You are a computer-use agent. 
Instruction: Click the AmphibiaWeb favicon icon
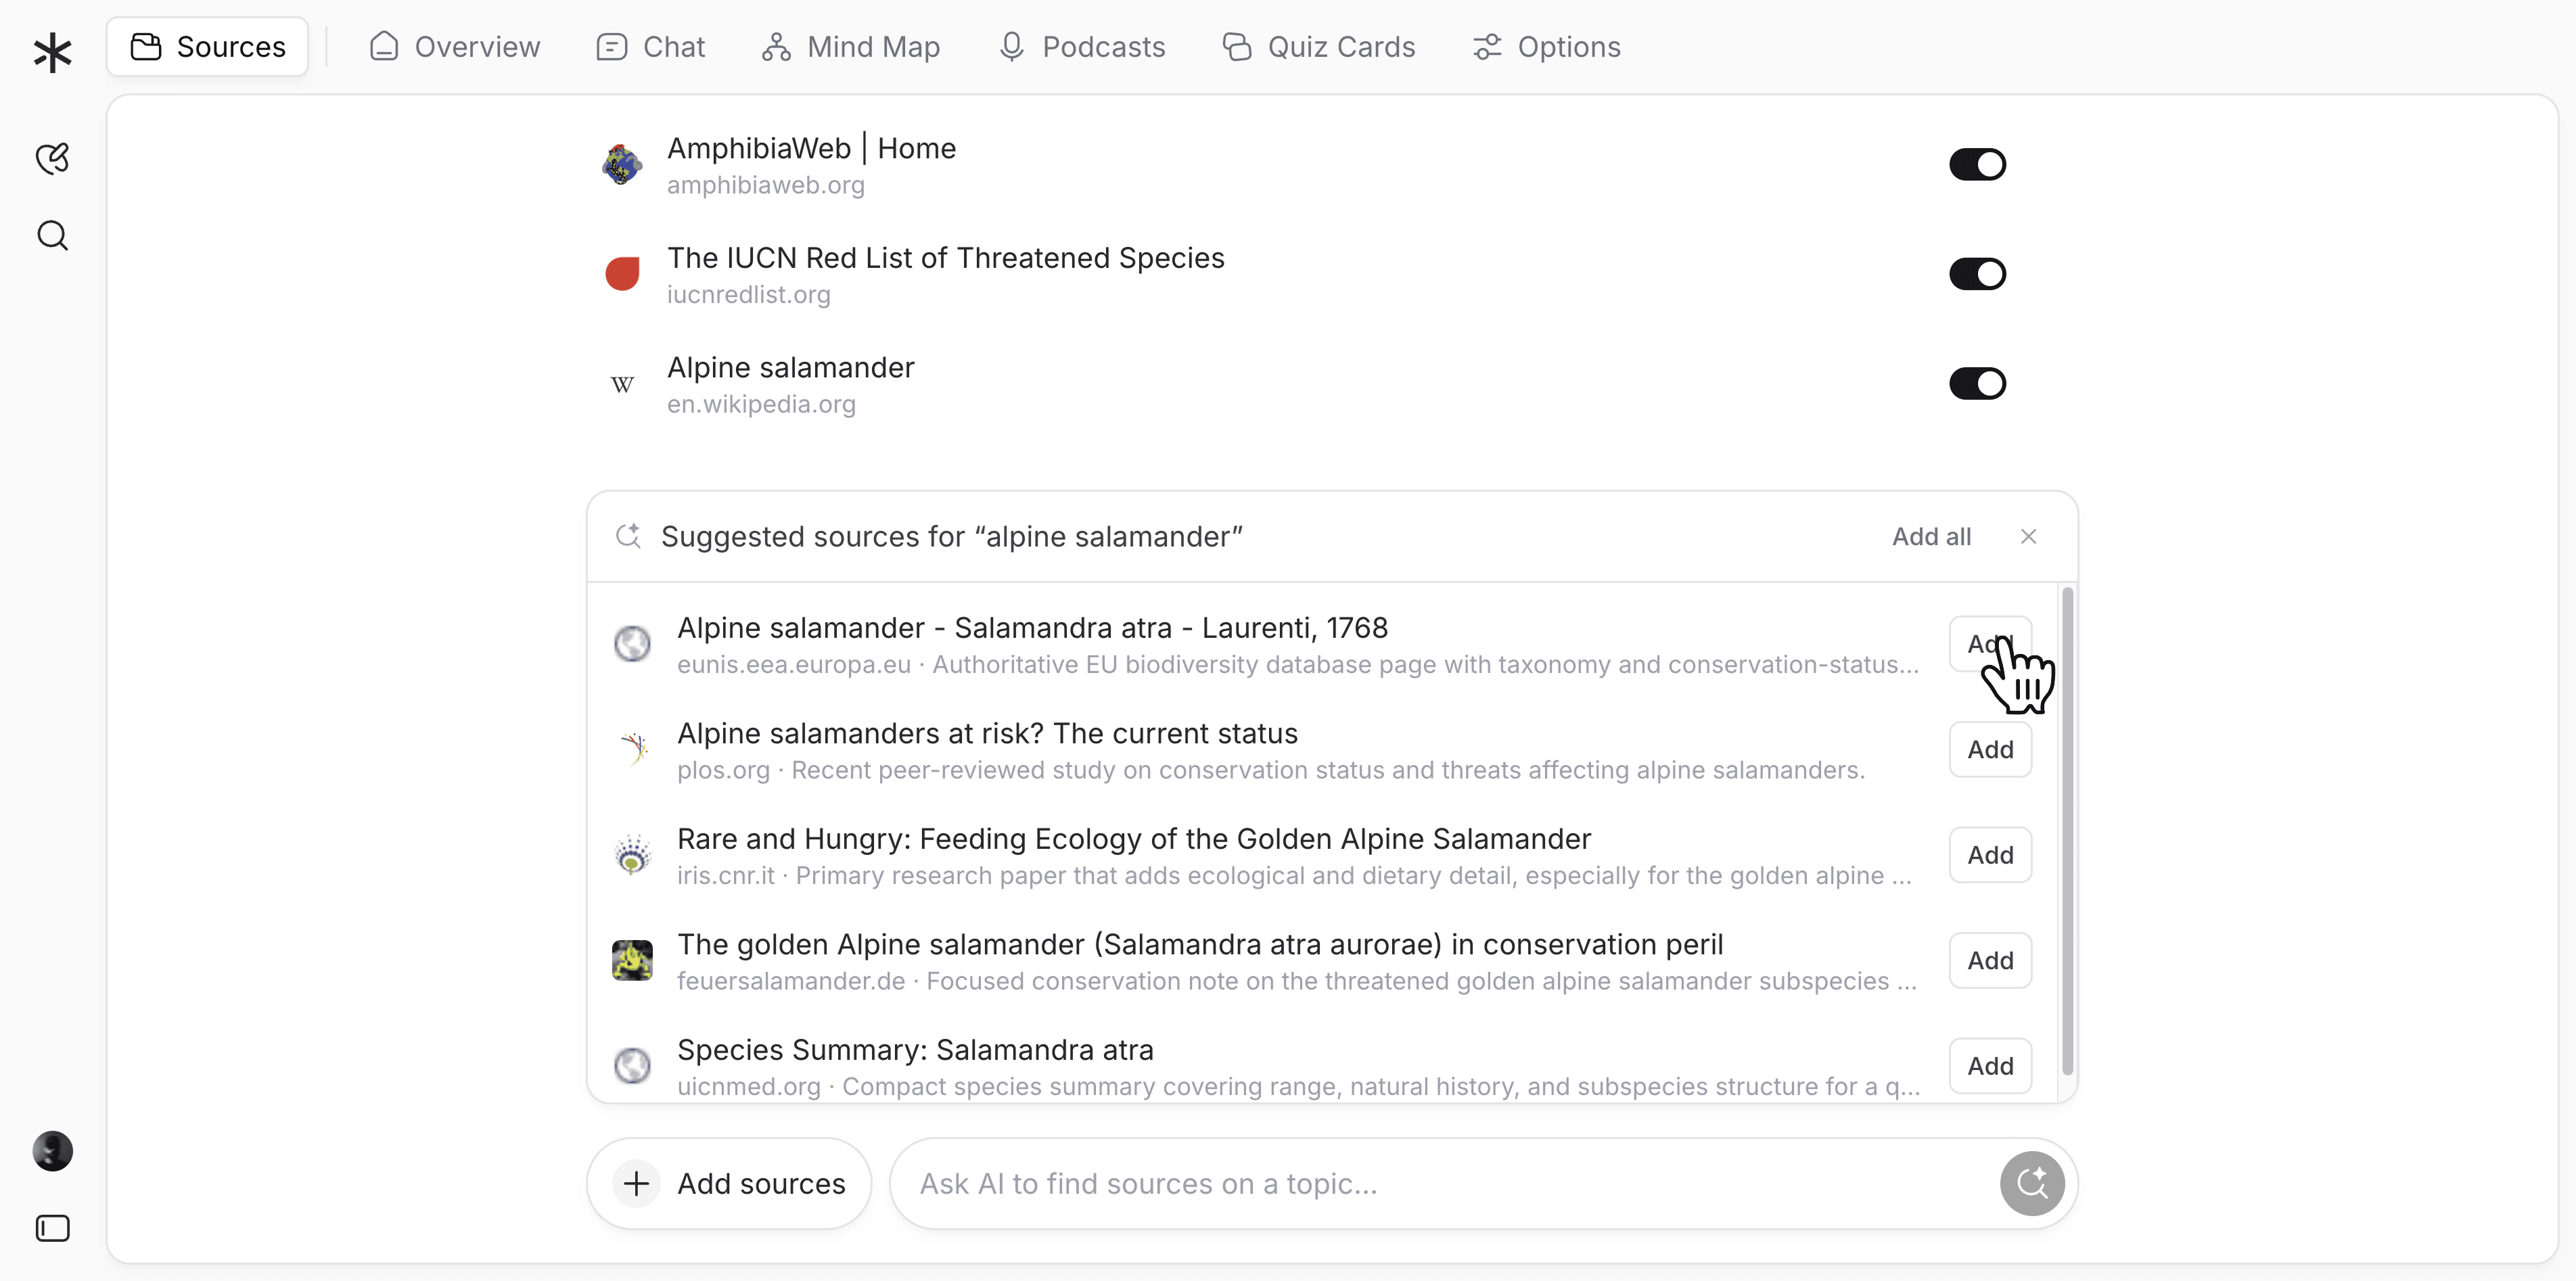622,165
